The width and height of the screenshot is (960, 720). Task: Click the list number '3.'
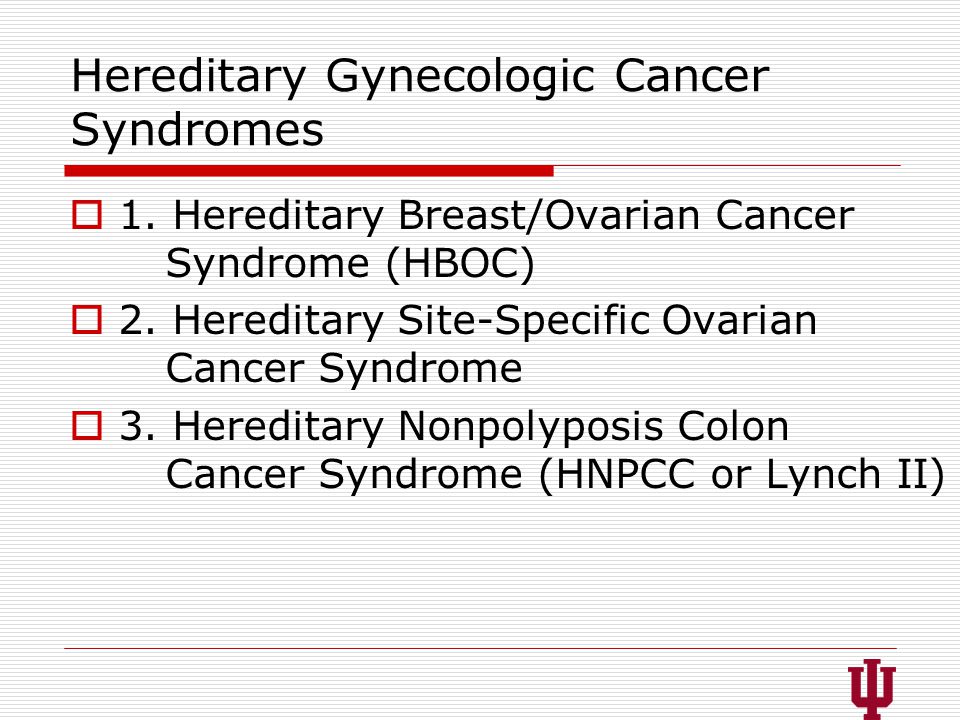[138, 426]
